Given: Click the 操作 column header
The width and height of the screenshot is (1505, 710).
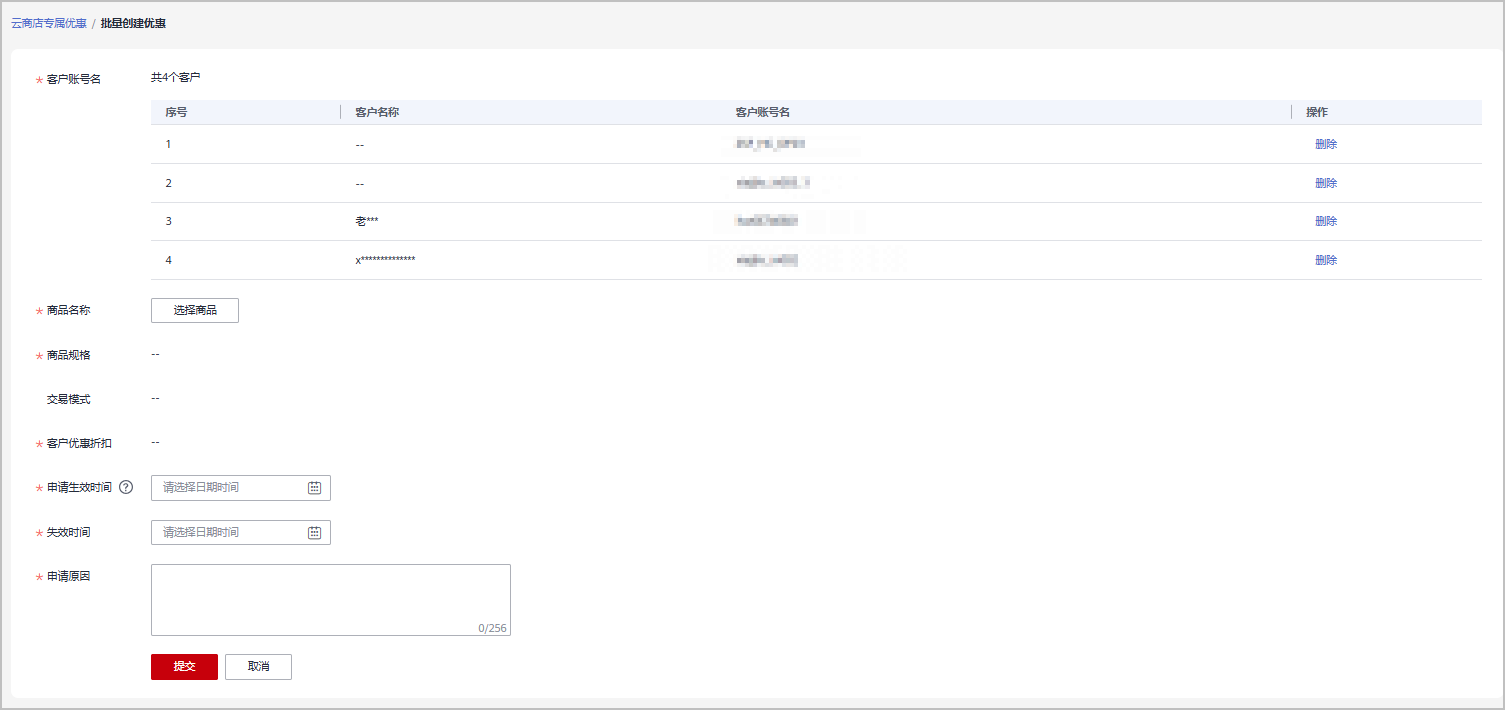Looking at the screenshot, I should [x=1317, y=112].
